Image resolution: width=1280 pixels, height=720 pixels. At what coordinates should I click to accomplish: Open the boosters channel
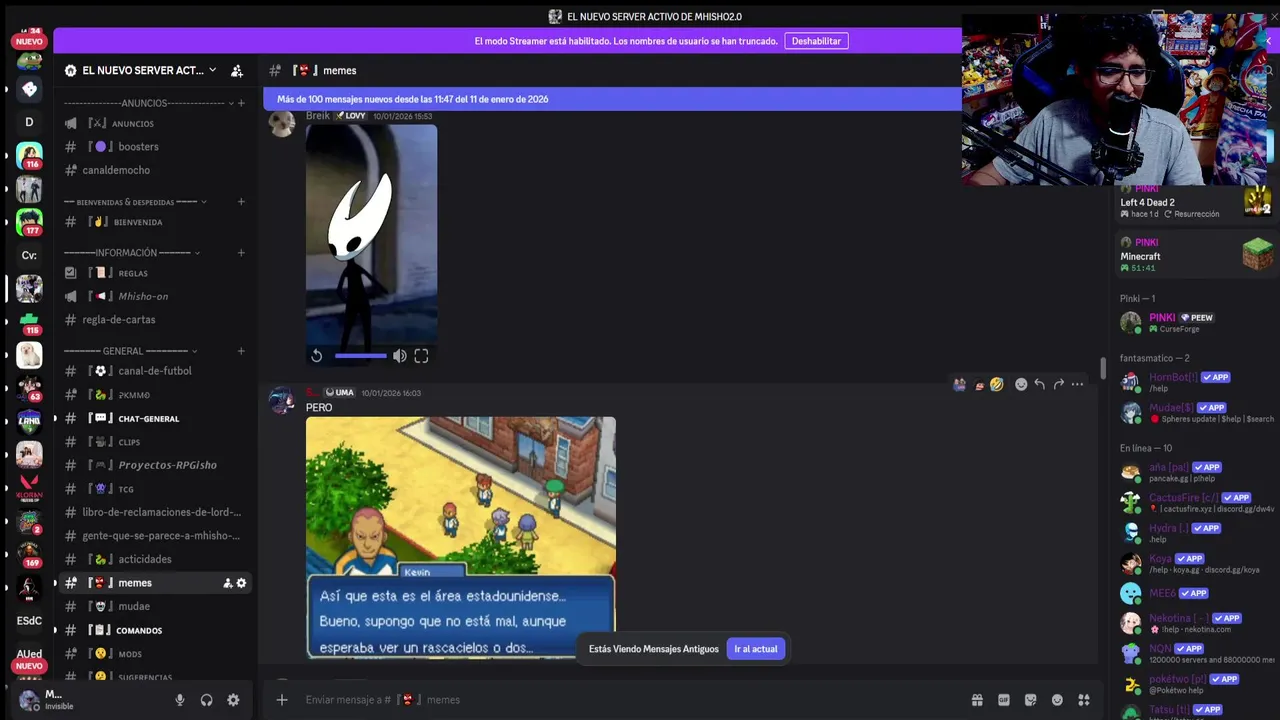click(153, 147)
